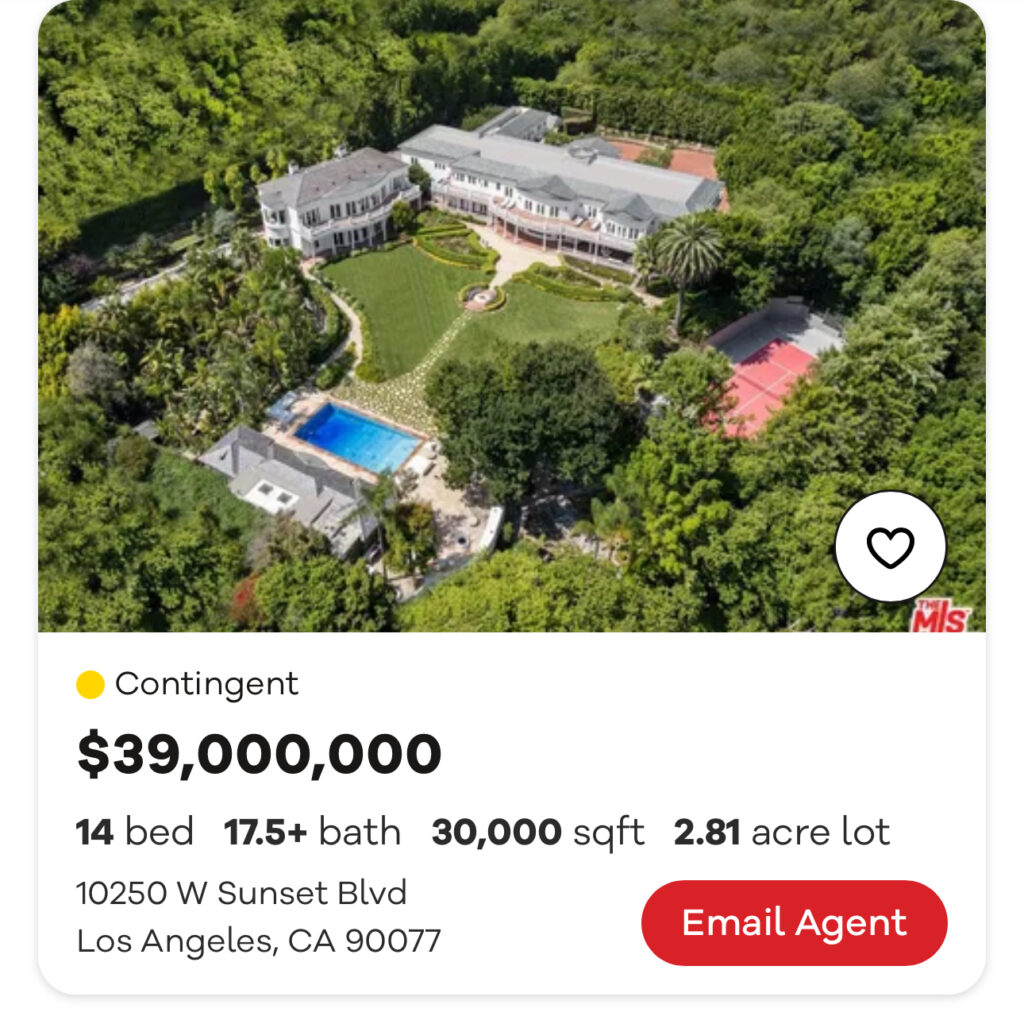Image resolution: width=1024 pixels, height=1024 pixels.
Task: Click the Contingent status label
Action: tap(206, 684)
